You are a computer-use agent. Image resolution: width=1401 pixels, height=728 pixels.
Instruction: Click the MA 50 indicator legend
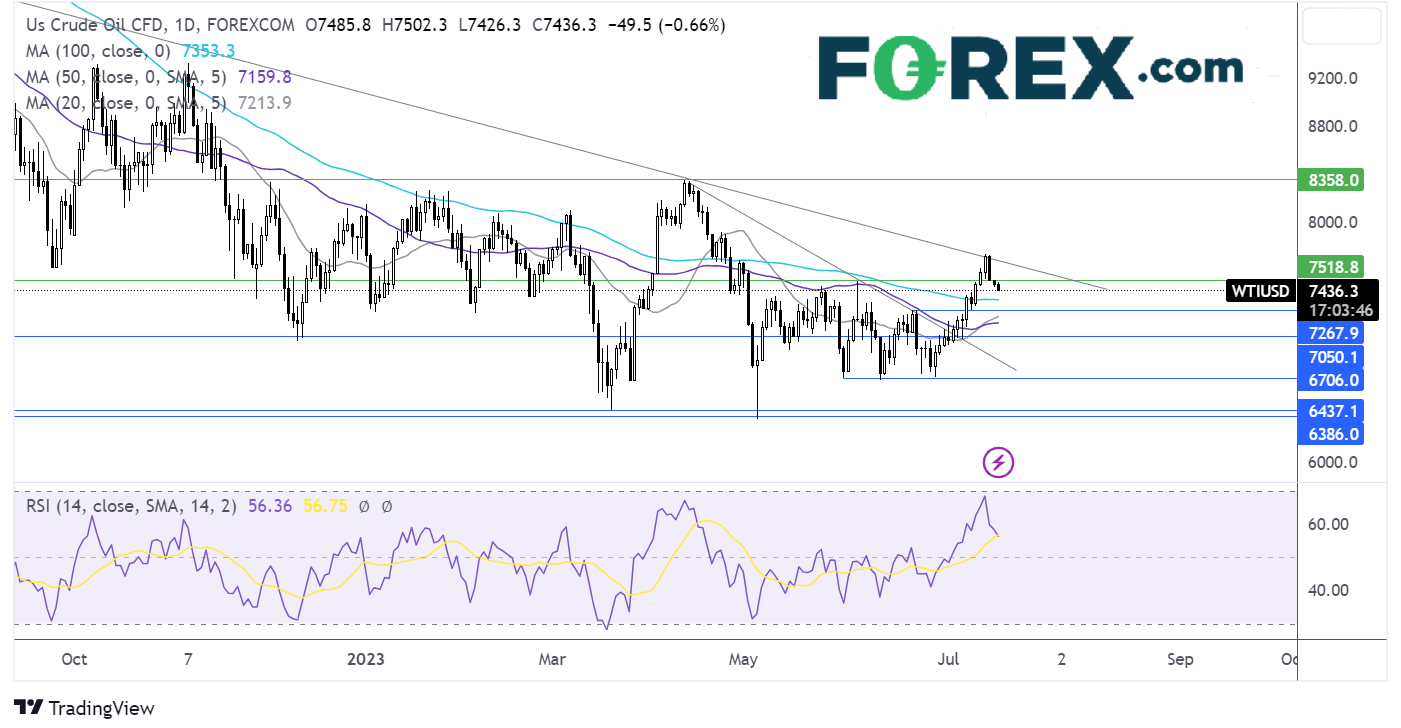tap(125, 76)
